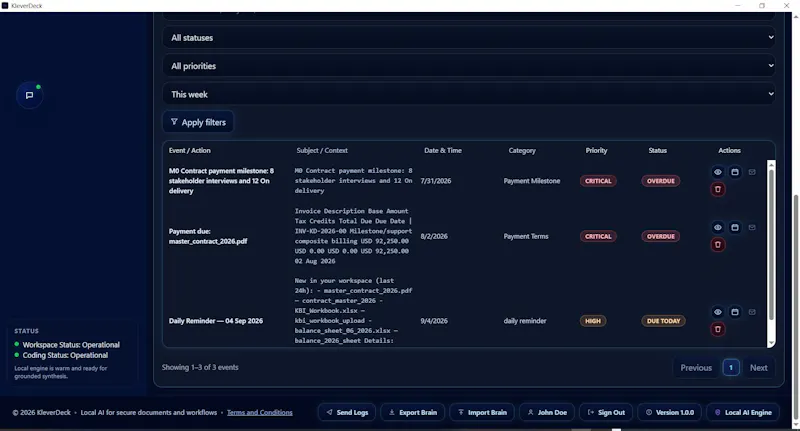Expand the All priorities dropdown
The height and width of the screenshot is (431, 800).
tap(469, 66)
